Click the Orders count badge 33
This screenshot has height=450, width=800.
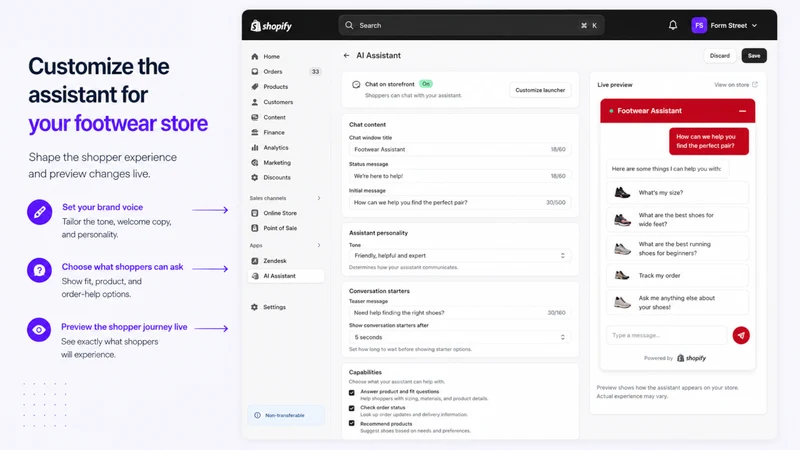[315, 71]
